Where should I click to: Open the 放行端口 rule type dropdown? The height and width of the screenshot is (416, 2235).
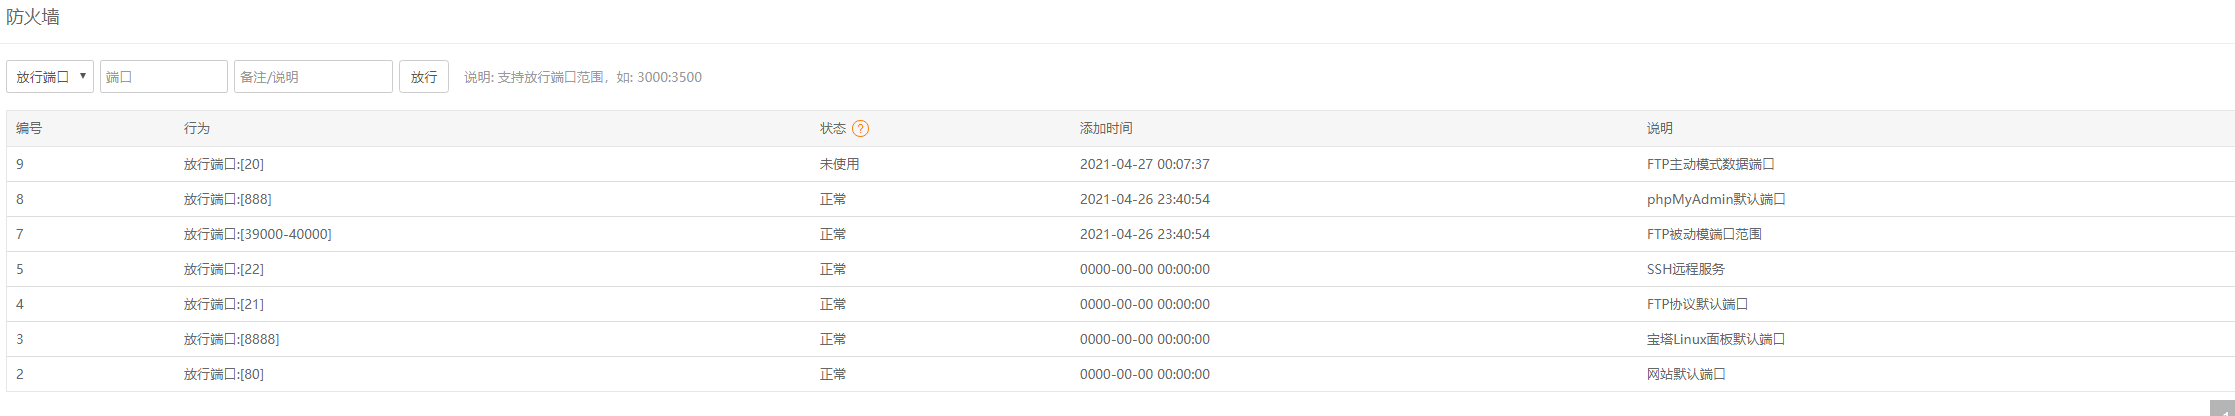pos(50,77)
